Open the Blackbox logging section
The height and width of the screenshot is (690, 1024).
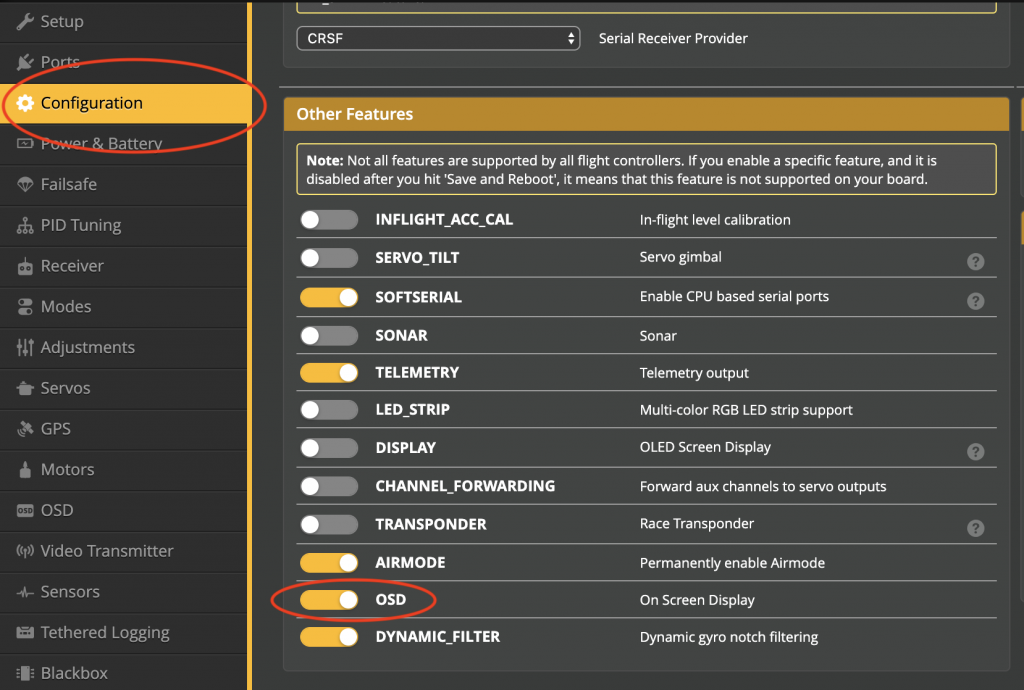(x=75, y=672)
